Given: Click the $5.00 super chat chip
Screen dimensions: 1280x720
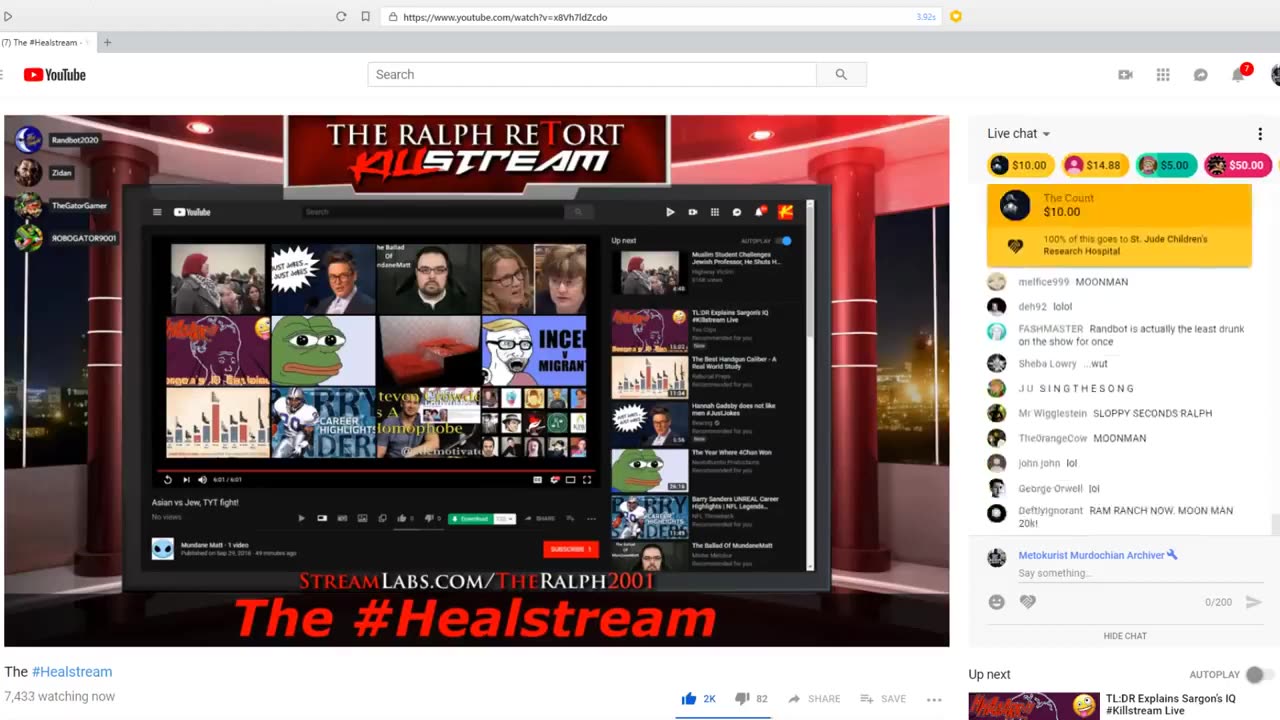Looking at the screenshot, I should [x=1166, y=166].
